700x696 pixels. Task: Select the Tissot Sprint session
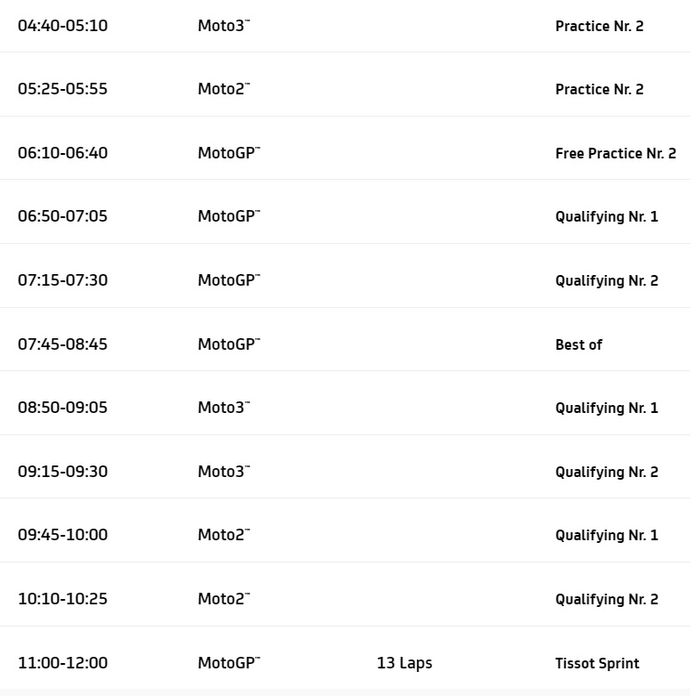tap(597, 663)
